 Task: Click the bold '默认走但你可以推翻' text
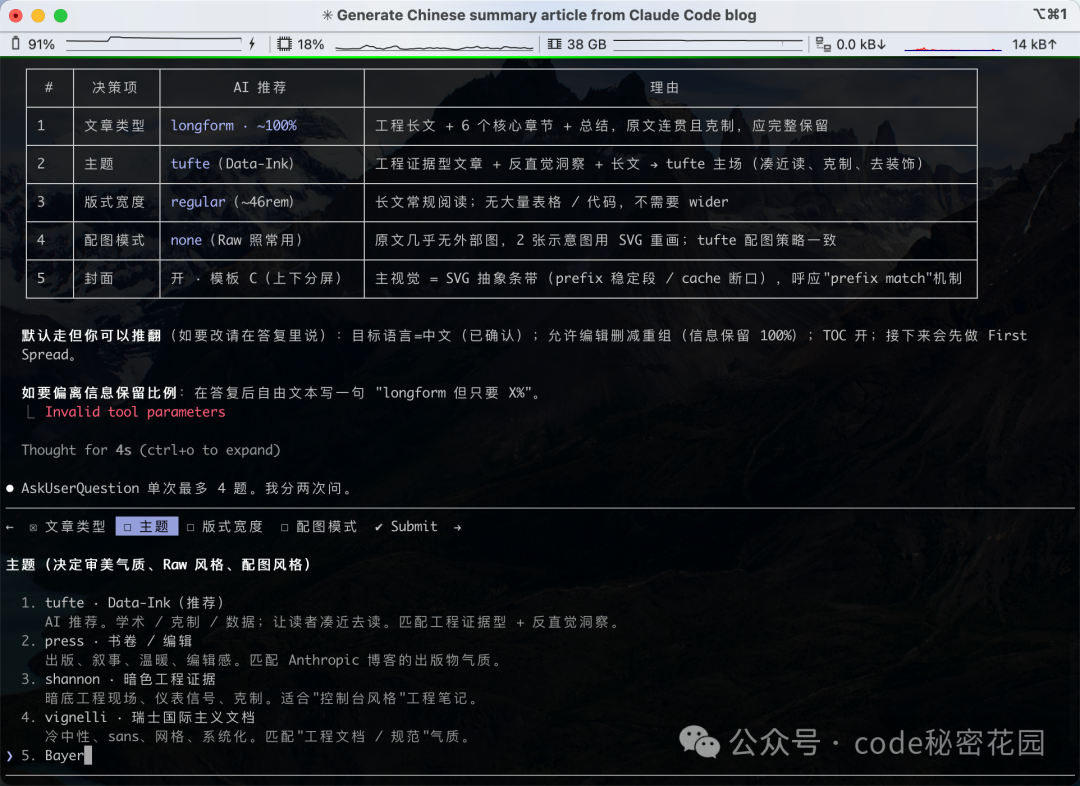[91, 335]
